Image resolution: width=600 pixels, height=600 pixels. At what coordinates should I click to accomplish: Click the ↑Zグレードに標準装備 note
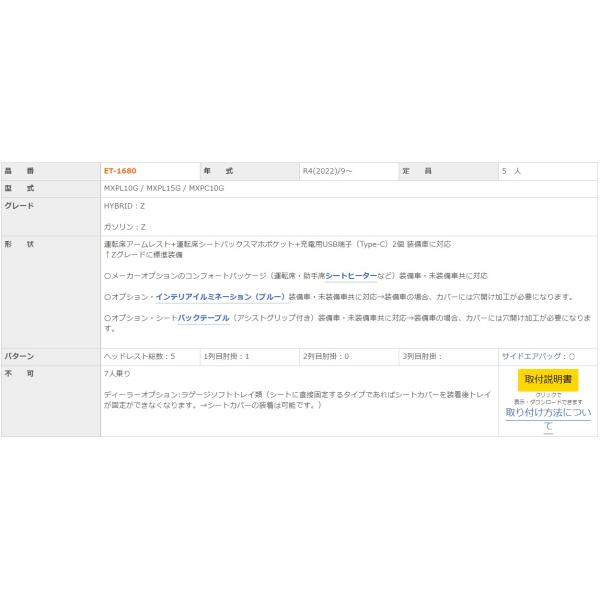[143, 254]
